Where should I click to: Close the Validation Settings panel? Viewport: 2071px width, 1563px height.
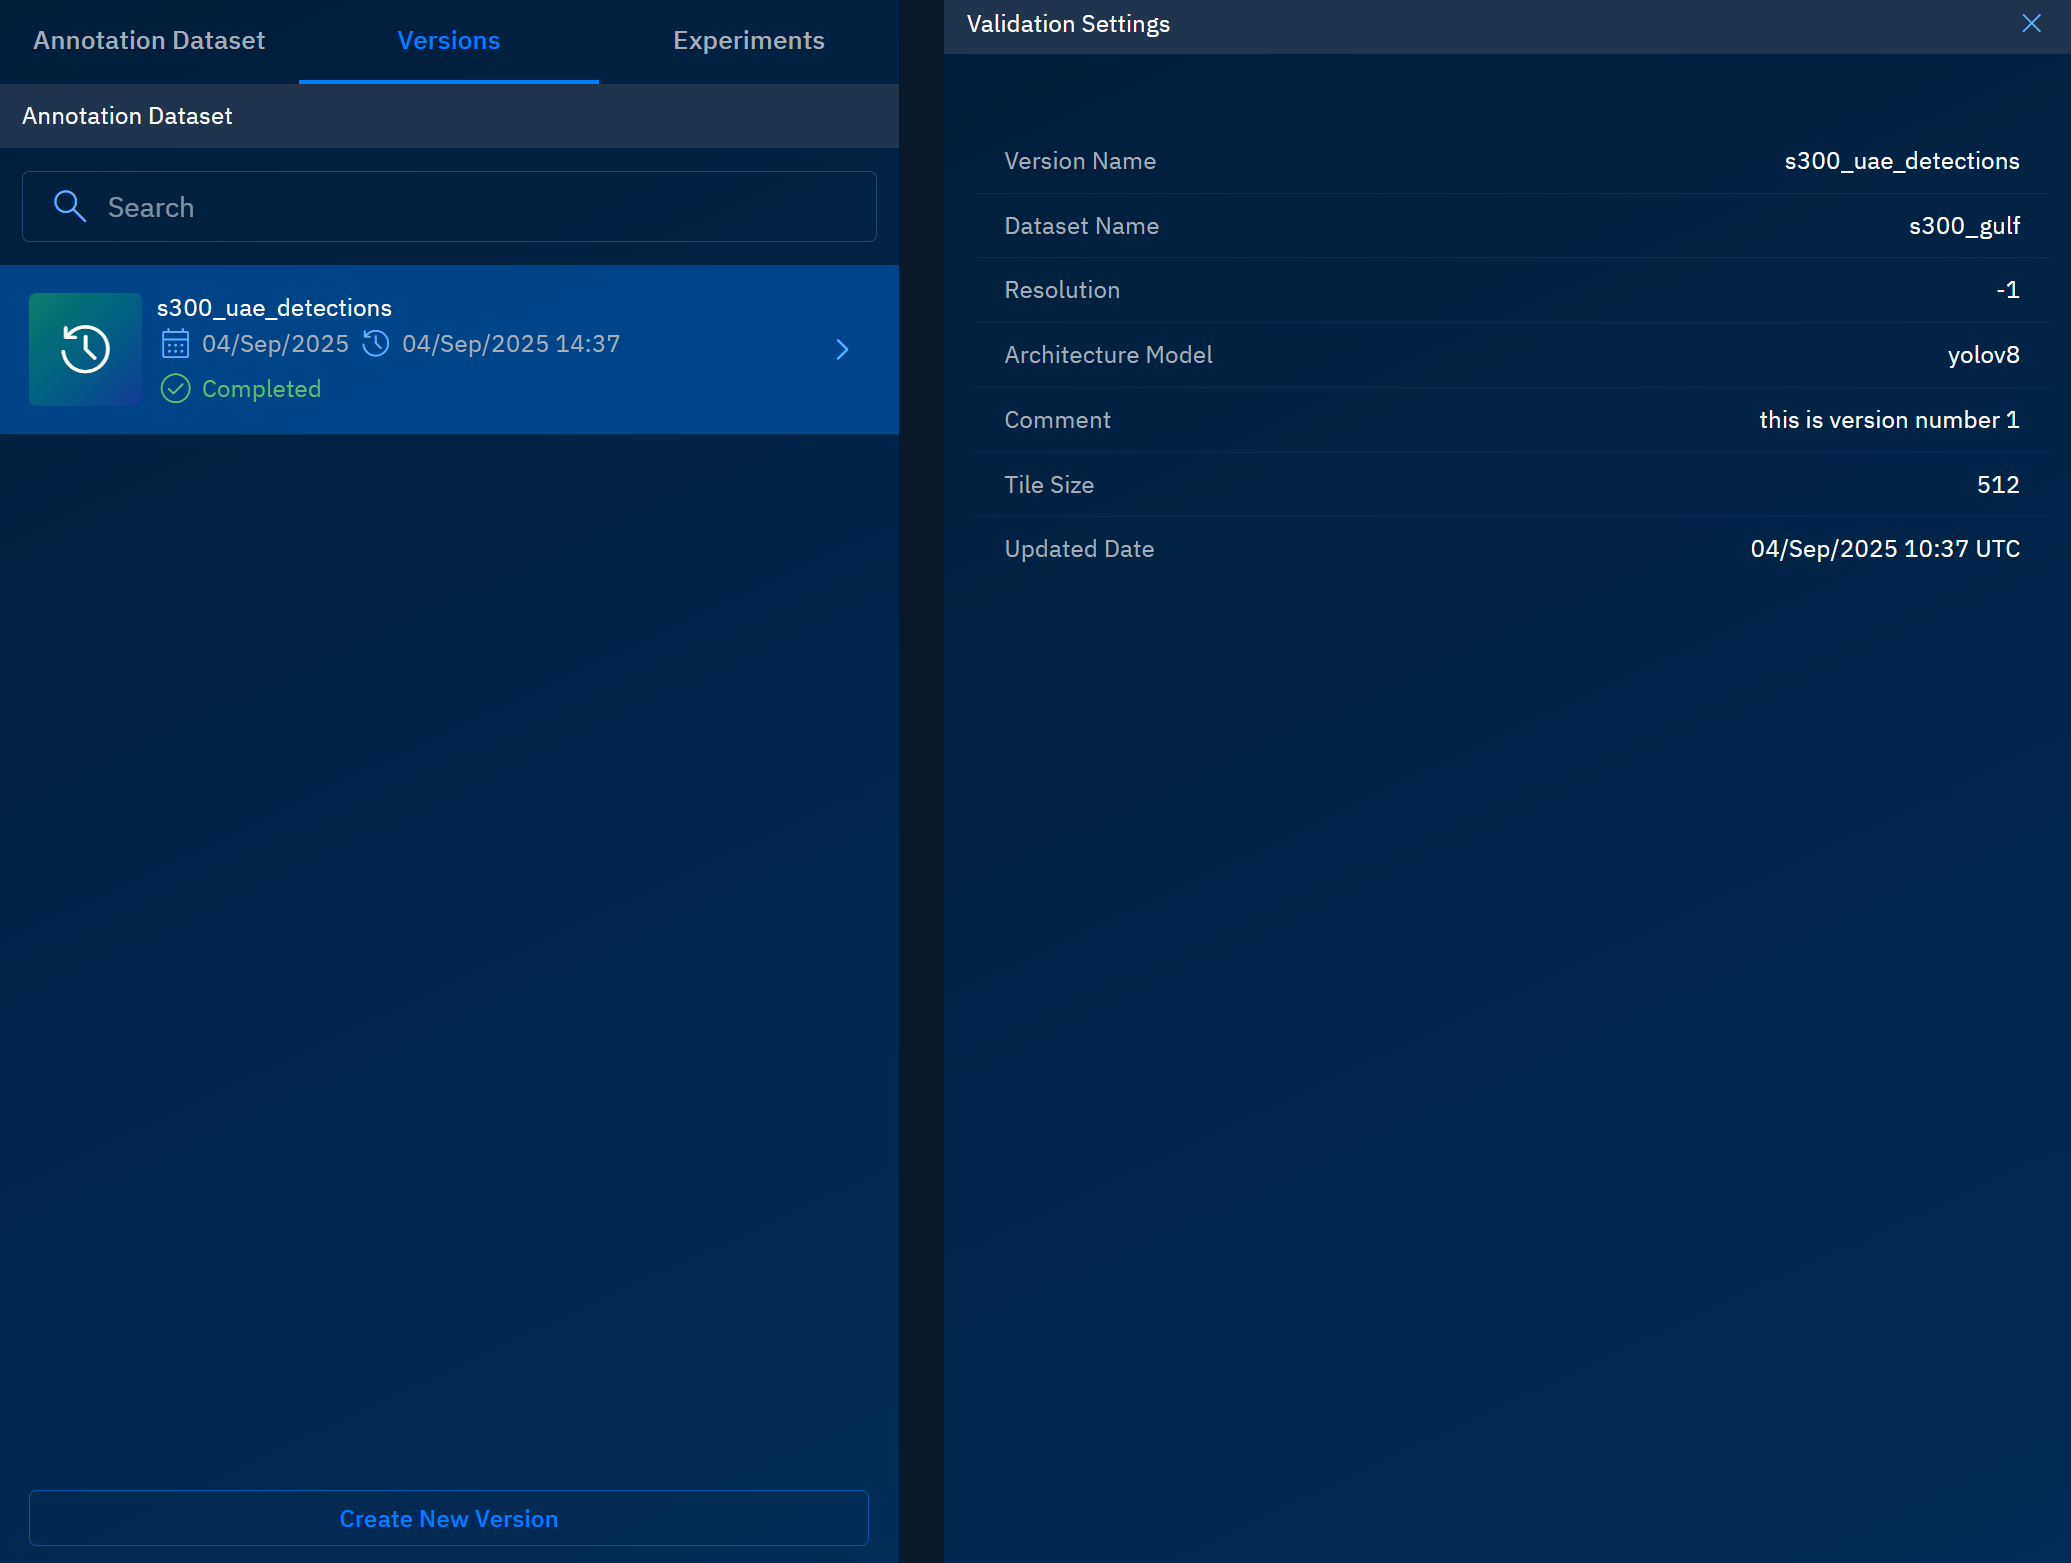pyautogui.click(x=2031, y=24)
